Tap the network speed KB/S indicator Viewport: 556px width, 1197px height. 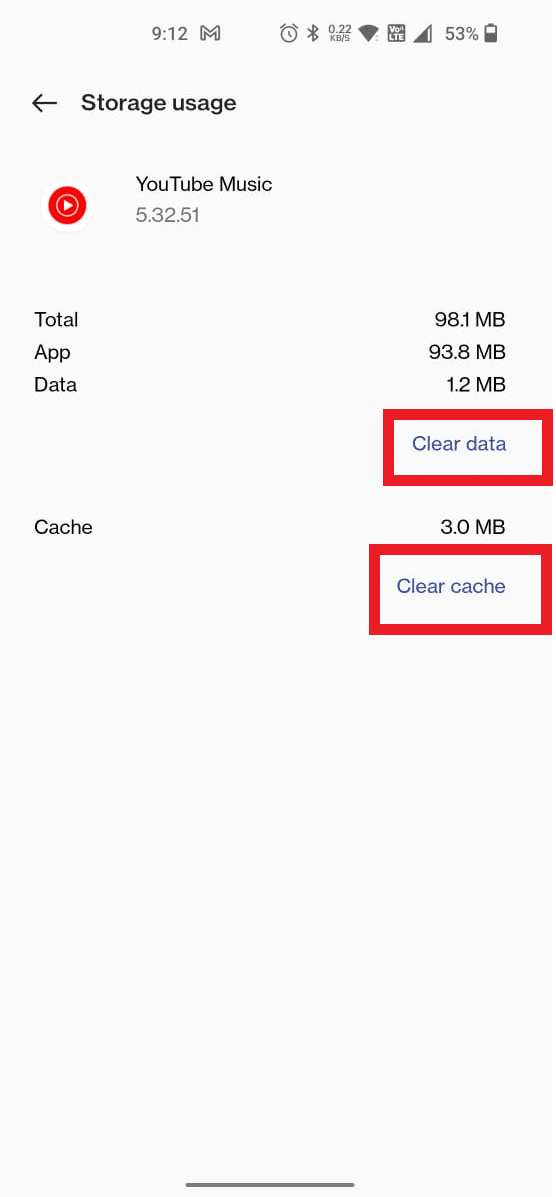340,34
